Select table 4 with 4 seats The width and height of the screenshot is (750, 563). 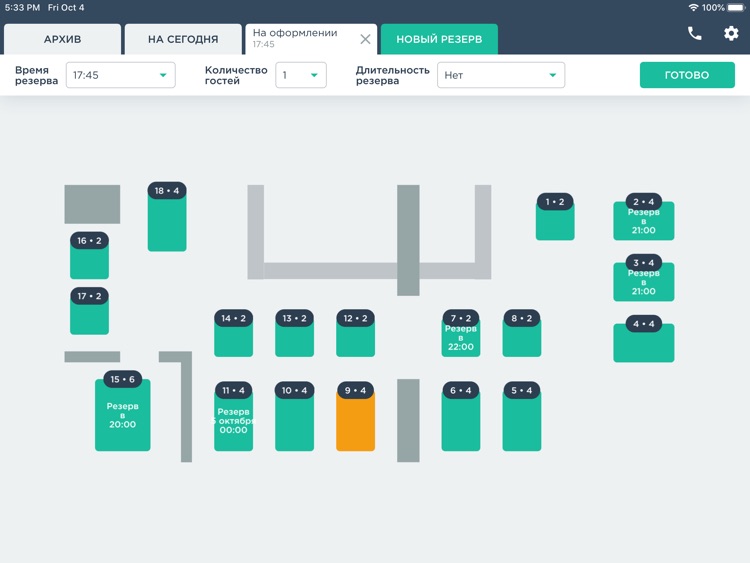[644, 339]
